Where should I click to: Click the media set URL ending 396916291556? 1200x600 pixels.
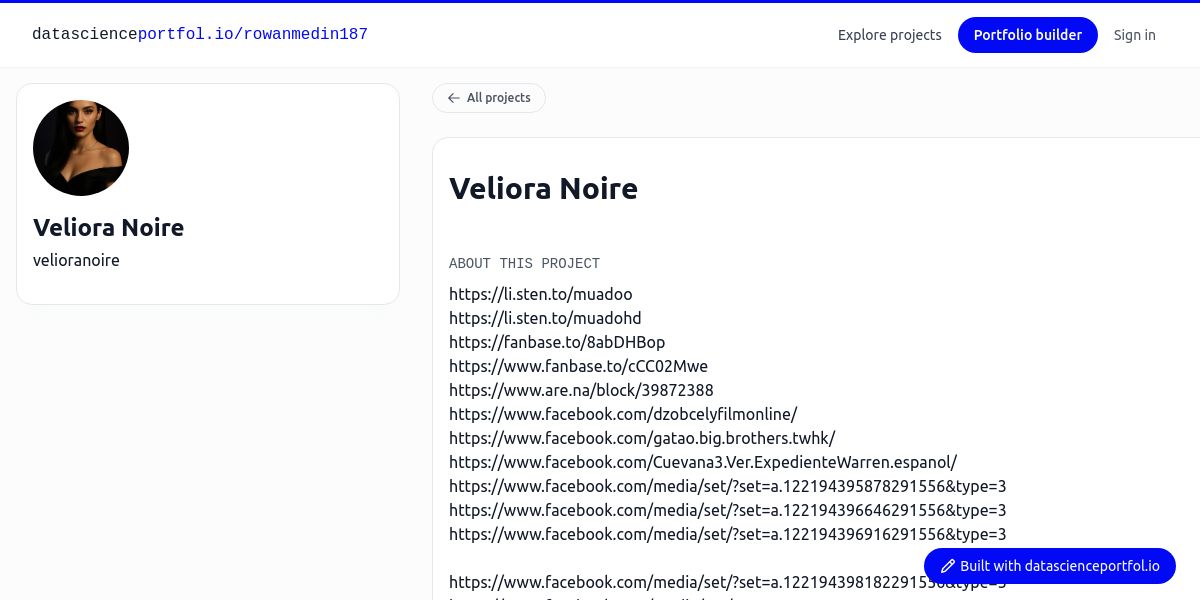coord(728,534)
